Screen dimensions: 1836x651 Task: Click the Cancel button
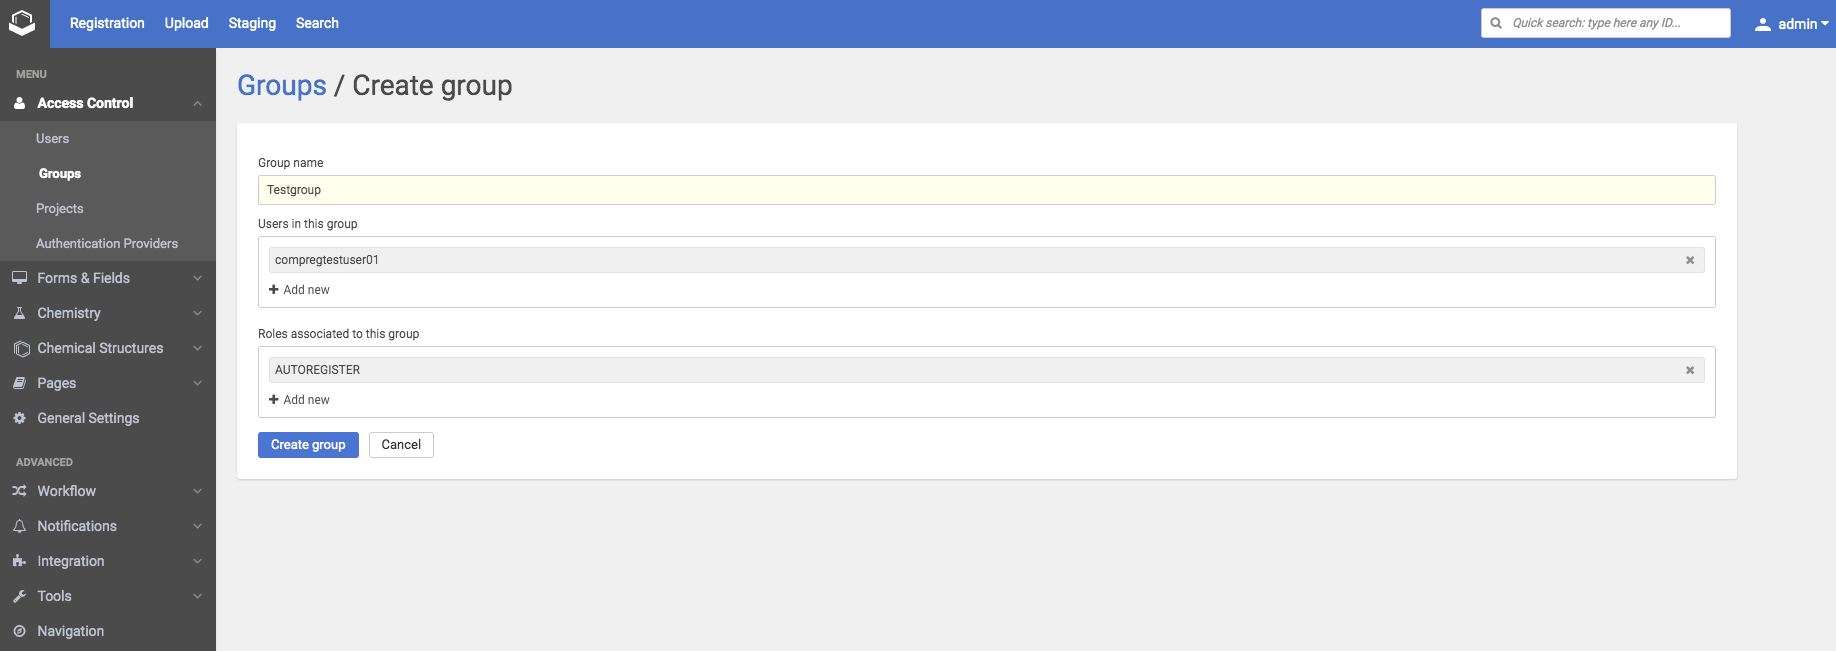[x=401, y=445]
